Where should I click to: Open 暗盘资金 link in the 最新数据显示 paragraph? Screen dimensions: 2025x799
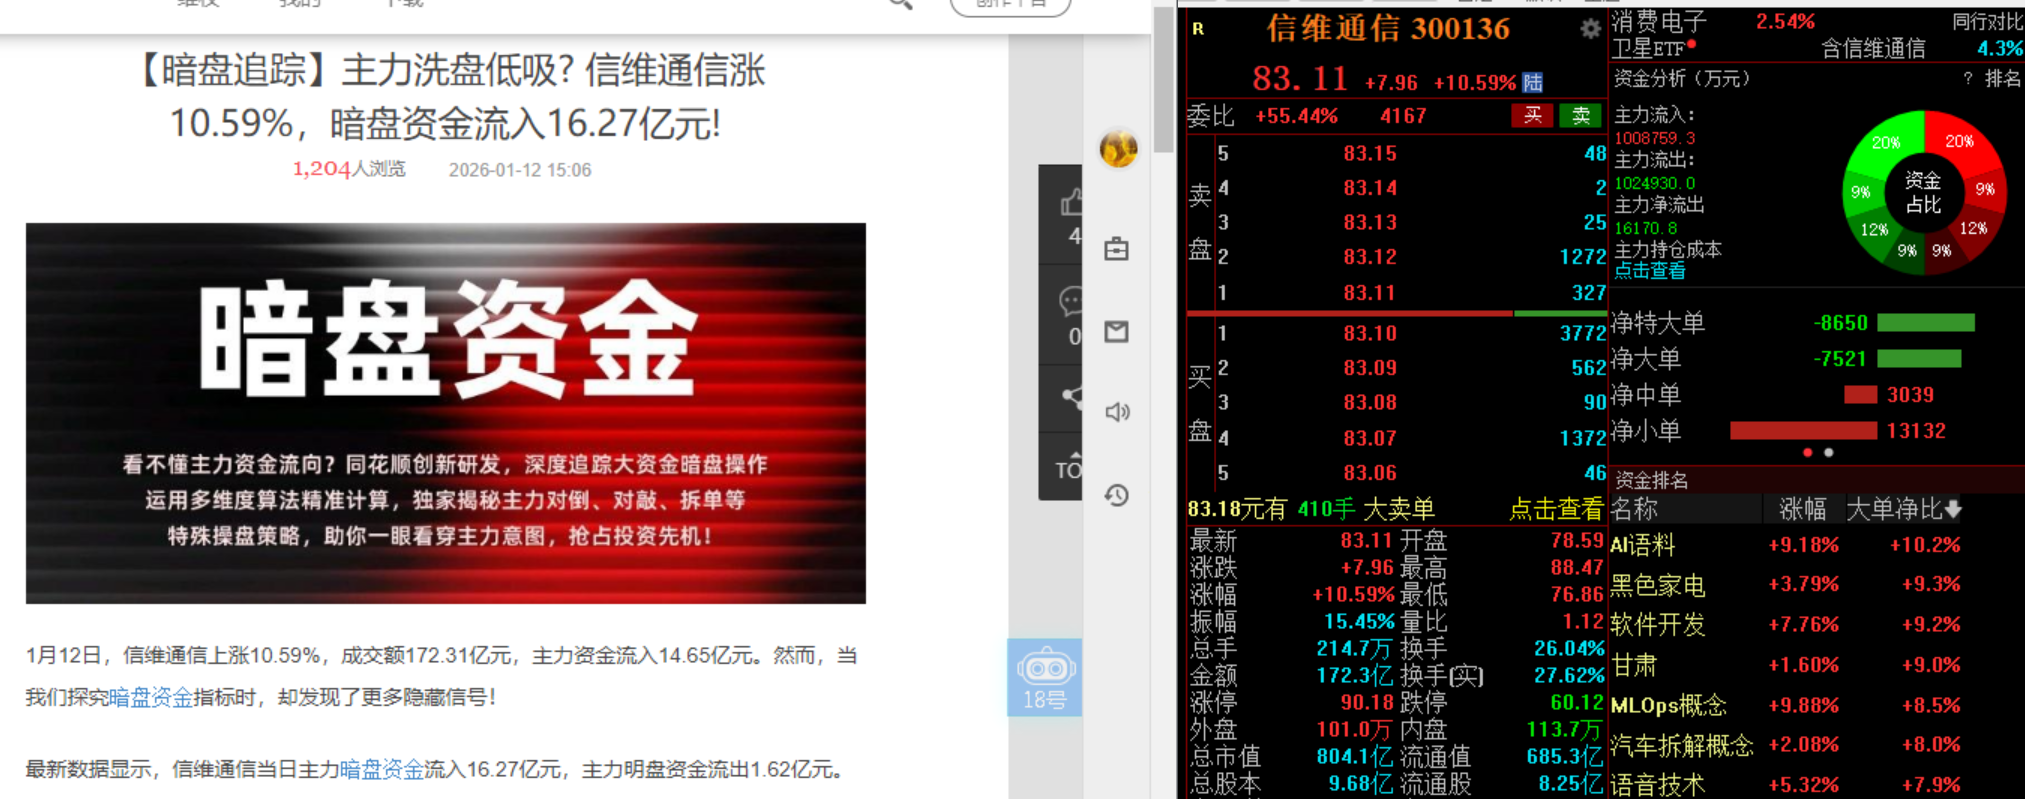381,769
